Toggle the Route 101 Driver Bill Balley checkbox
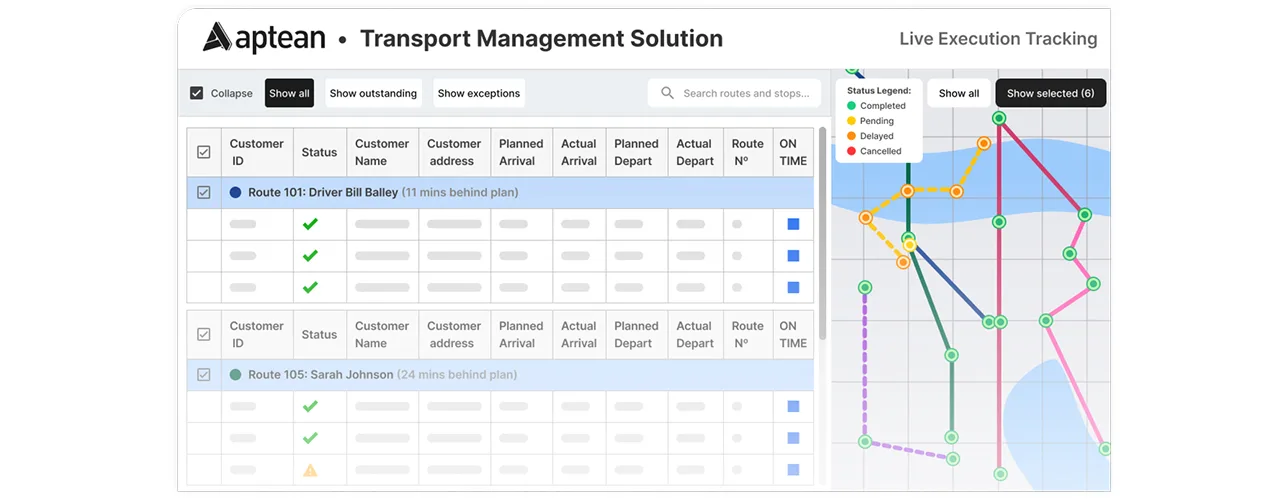1285x500 pixels. (204, 192)
